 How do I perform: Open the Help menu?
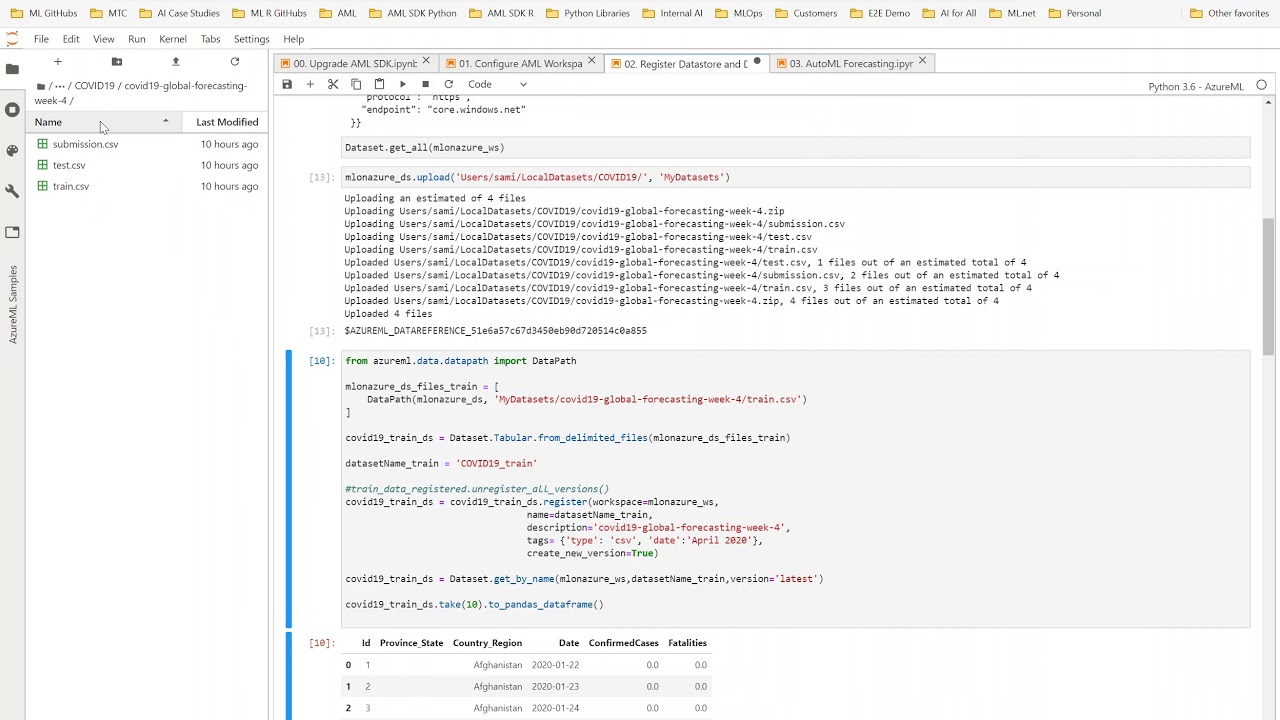click(293, 39)
